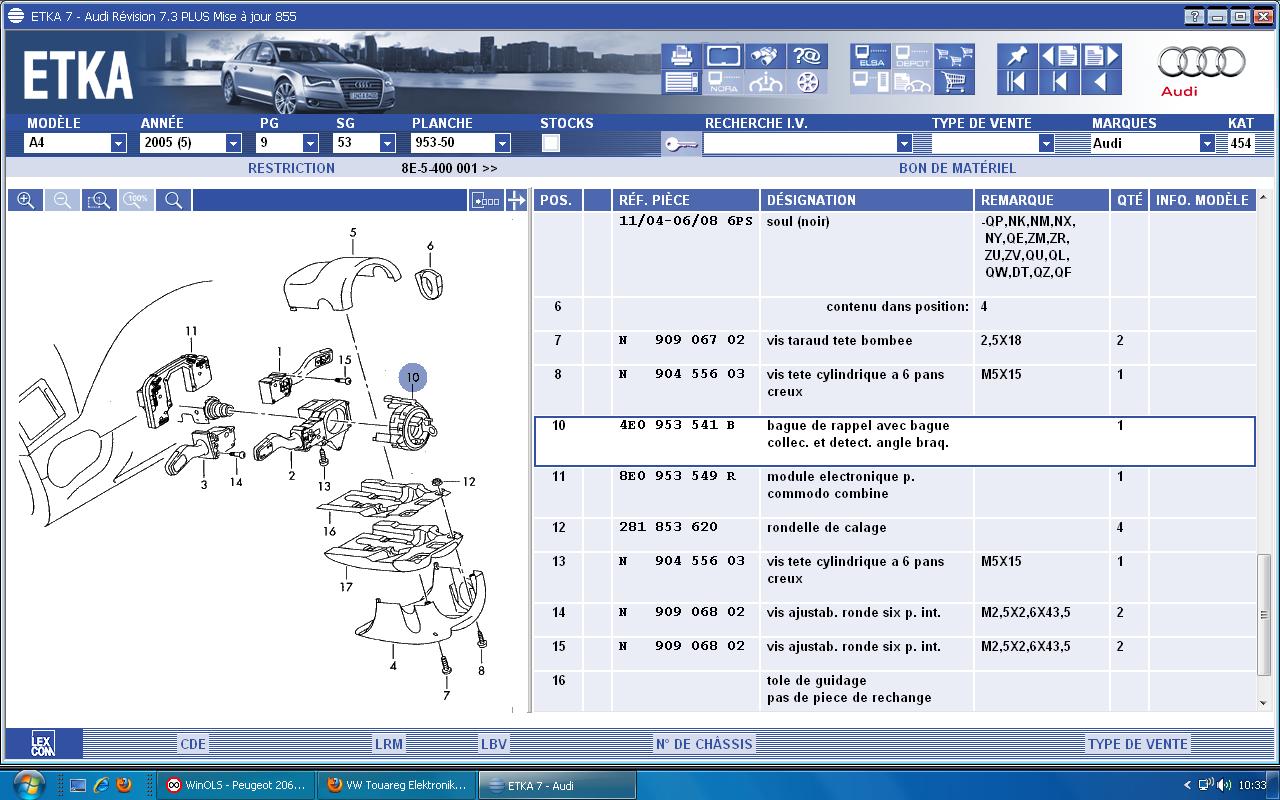
Task: Open the BON DE MATÉRIEL tab
Action: [957, 168]
